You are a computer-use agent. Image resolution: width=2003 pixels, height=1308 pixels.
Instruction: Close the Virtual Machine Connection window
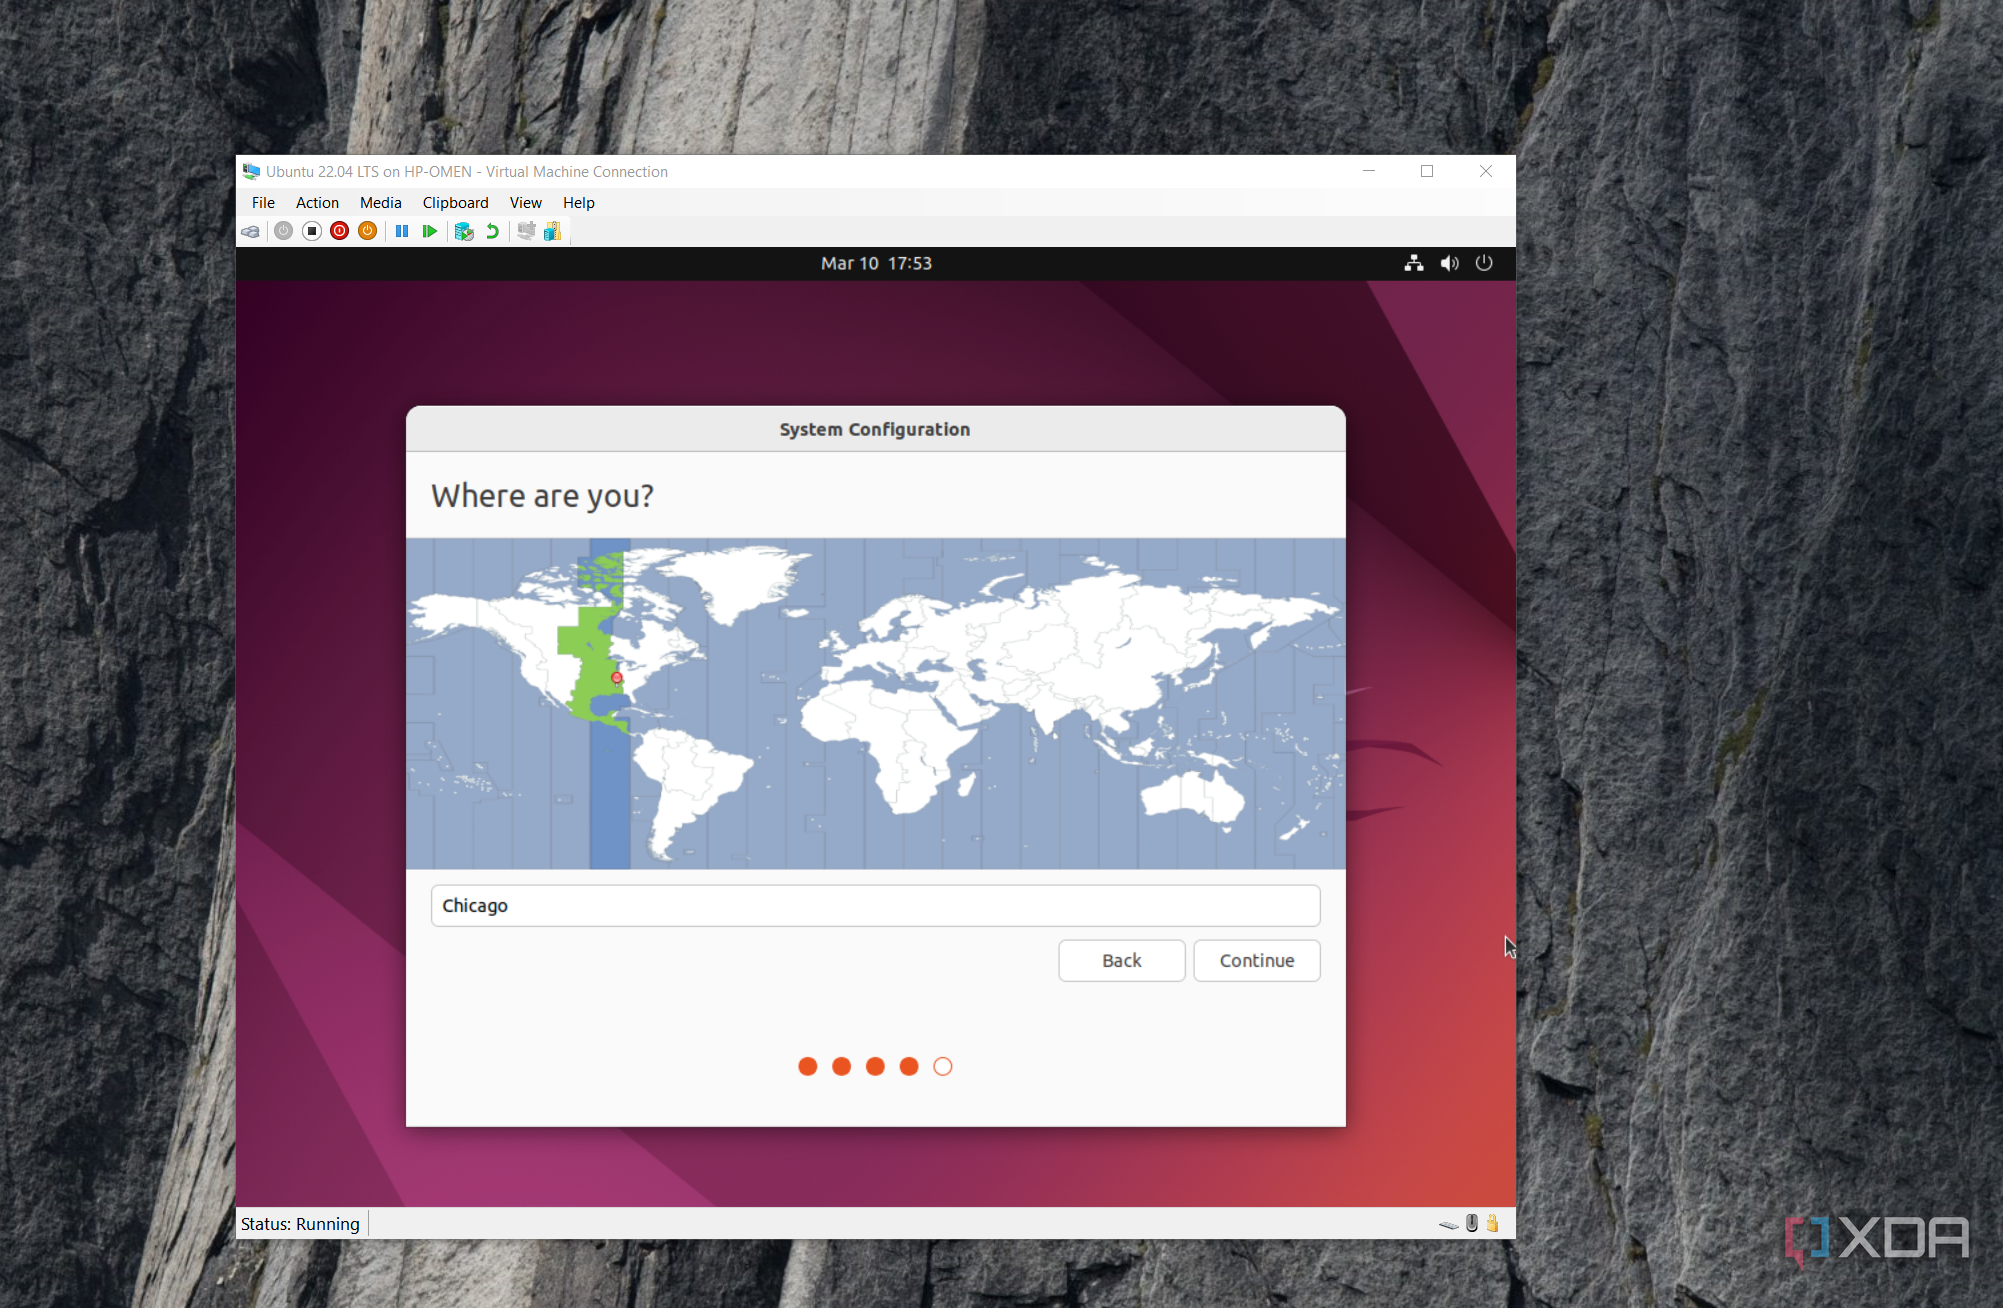point(1486,172)
